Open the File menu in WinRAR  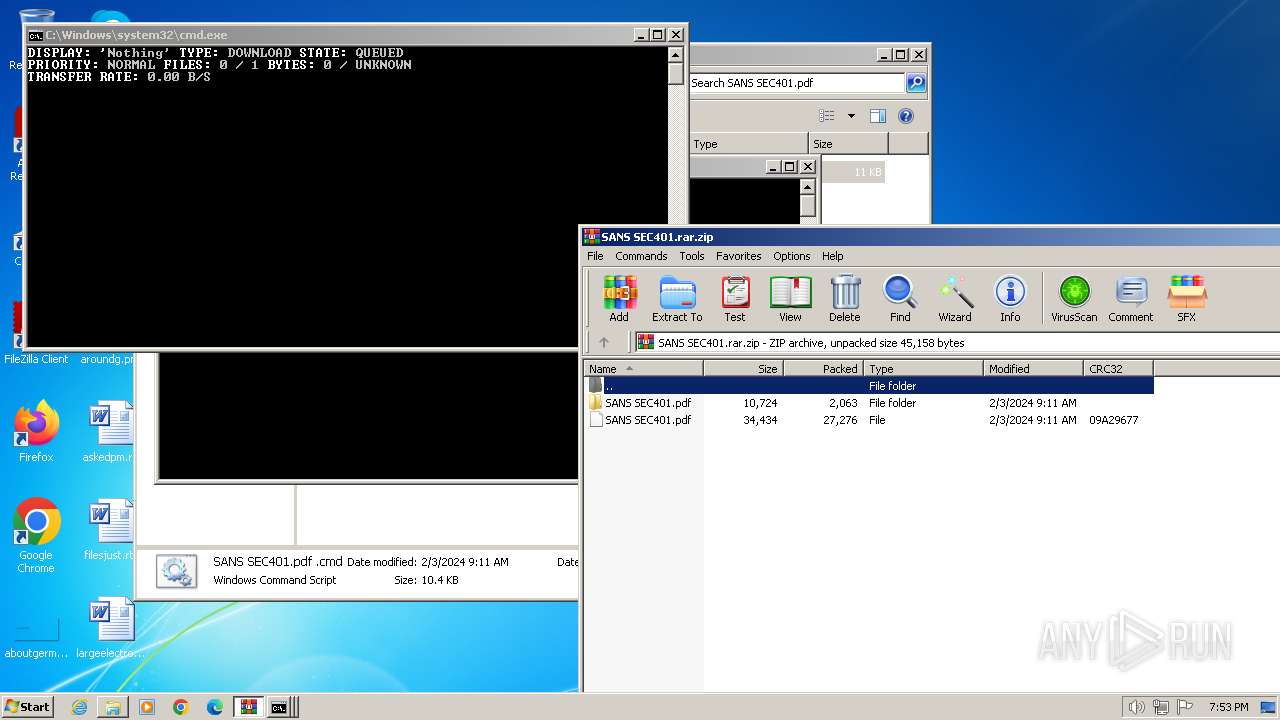pos(595,256)
